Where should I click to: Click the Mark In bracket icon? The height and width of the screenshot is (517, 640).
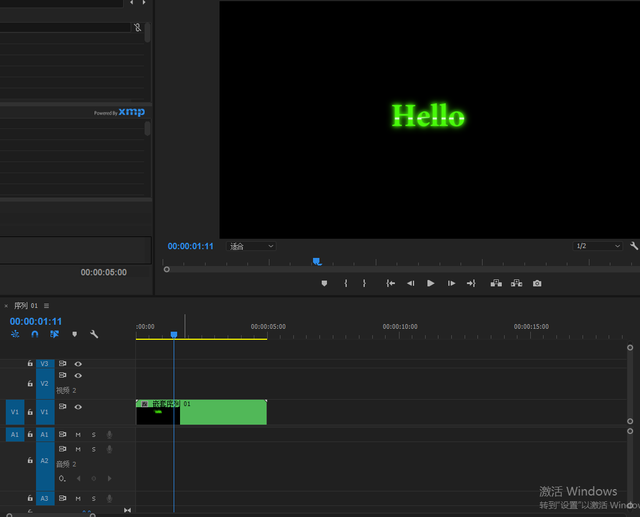coord(346,284)
